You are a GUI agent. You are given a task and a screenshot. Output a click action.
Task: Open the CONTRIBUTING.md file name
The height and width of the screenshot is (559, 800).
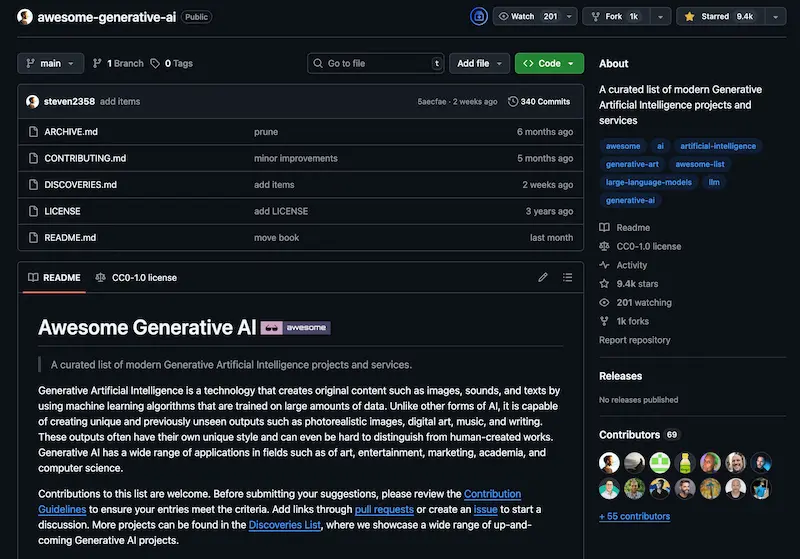tap(85, 158)
